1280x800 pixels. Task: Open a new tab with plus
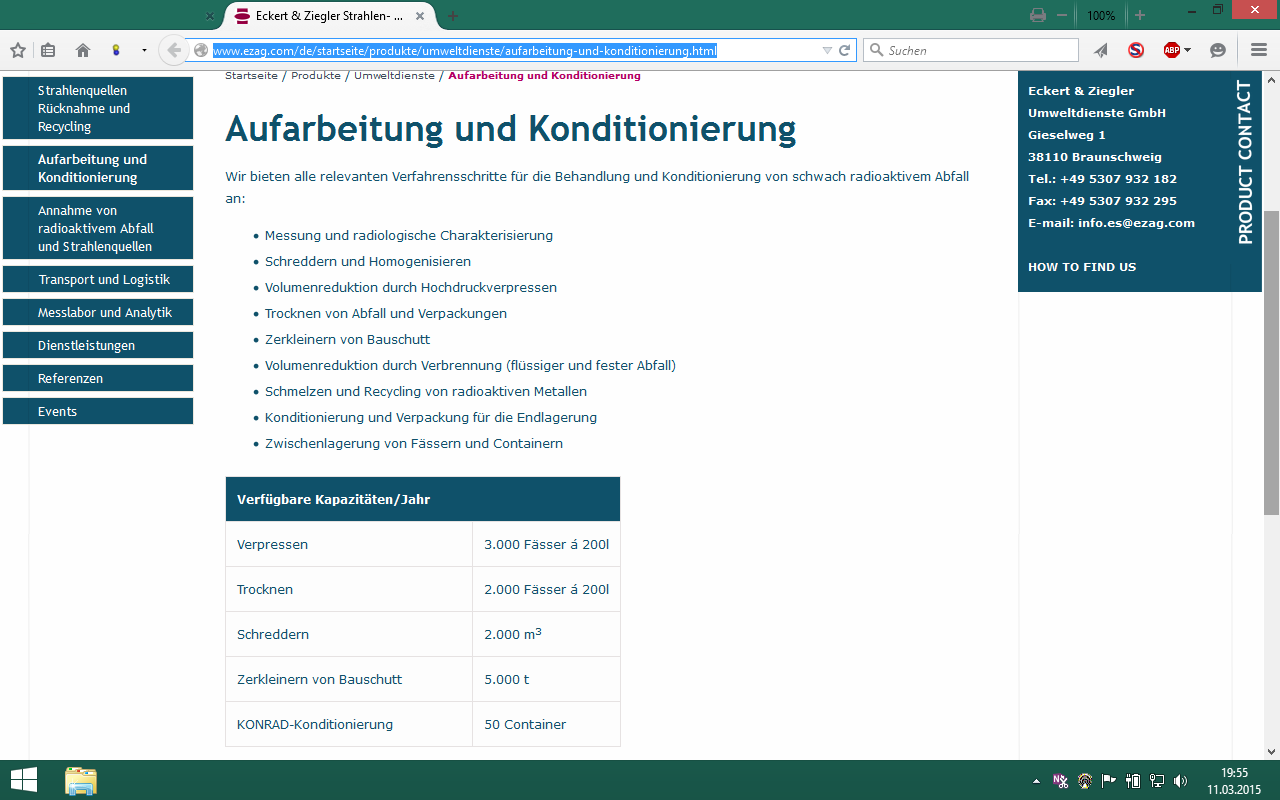point(453,16)
